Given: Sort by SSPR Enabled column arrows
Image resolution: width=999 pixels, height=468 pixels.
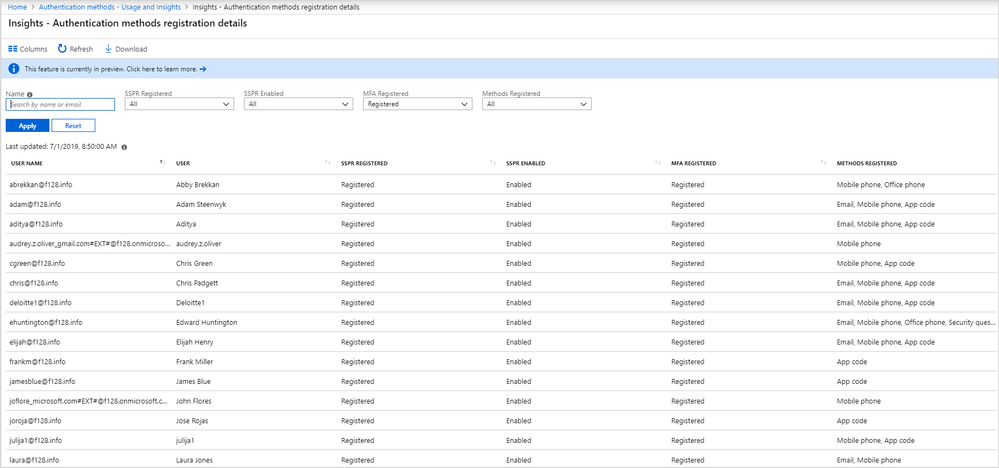Looking at the screenshot, I should [657, 163].
